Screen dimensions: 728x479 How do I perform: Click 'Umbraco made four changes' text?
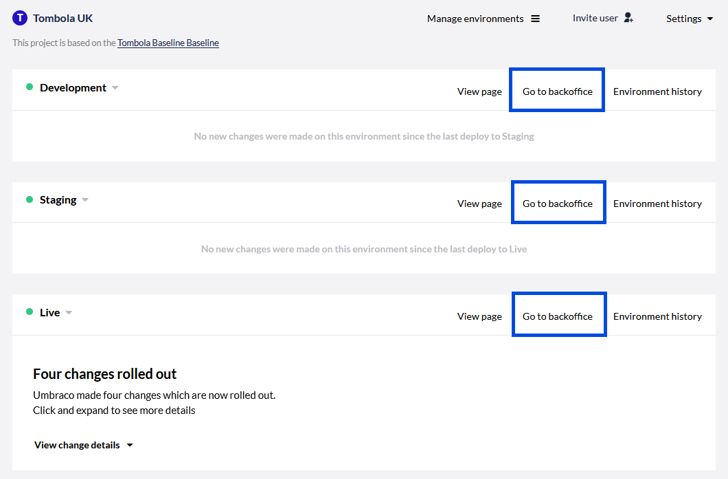(154, 395)
